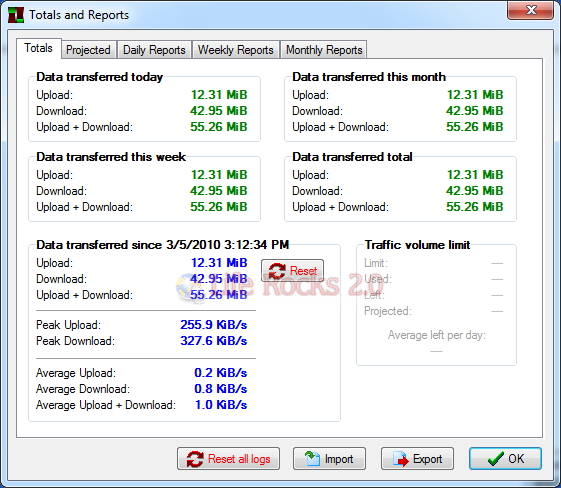Click the Peak Download value 327.6 KiB/s
Image resolution: width=561 pixels, height=488 pixels.
(x=214, y=341)
